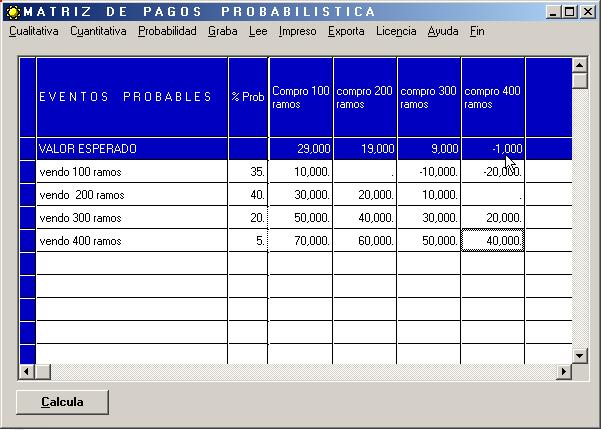Click the horizontal scrollbar right arrow
Viewport: 601px width, 430px height.
564,371
